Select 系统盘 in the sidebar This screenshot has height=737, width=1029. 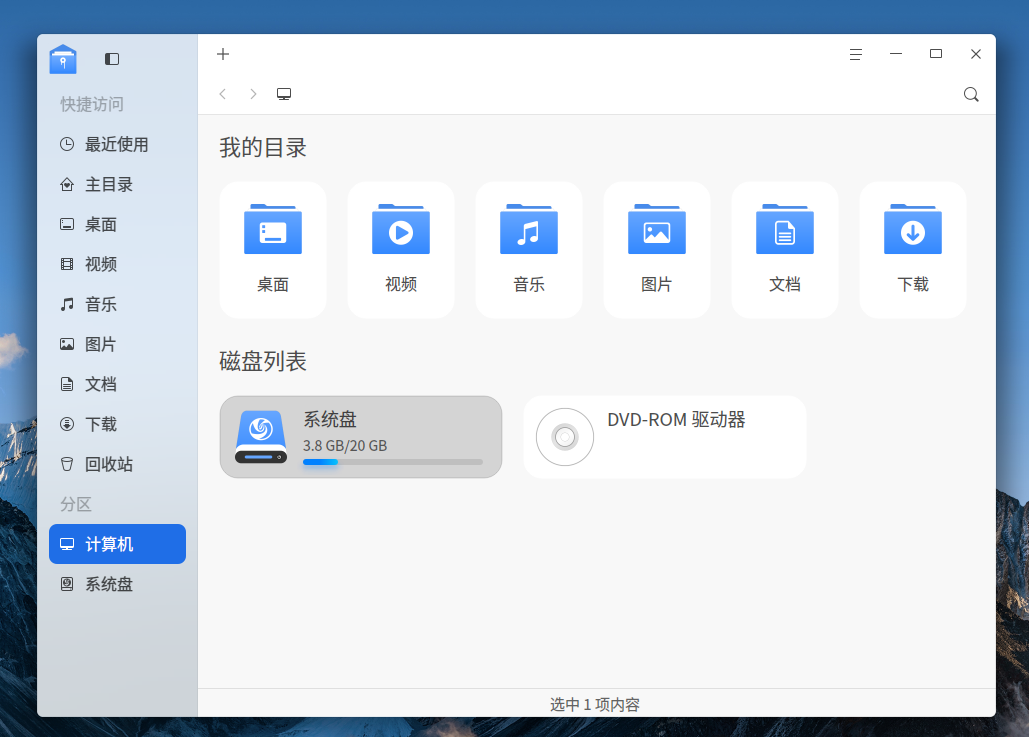117,584
